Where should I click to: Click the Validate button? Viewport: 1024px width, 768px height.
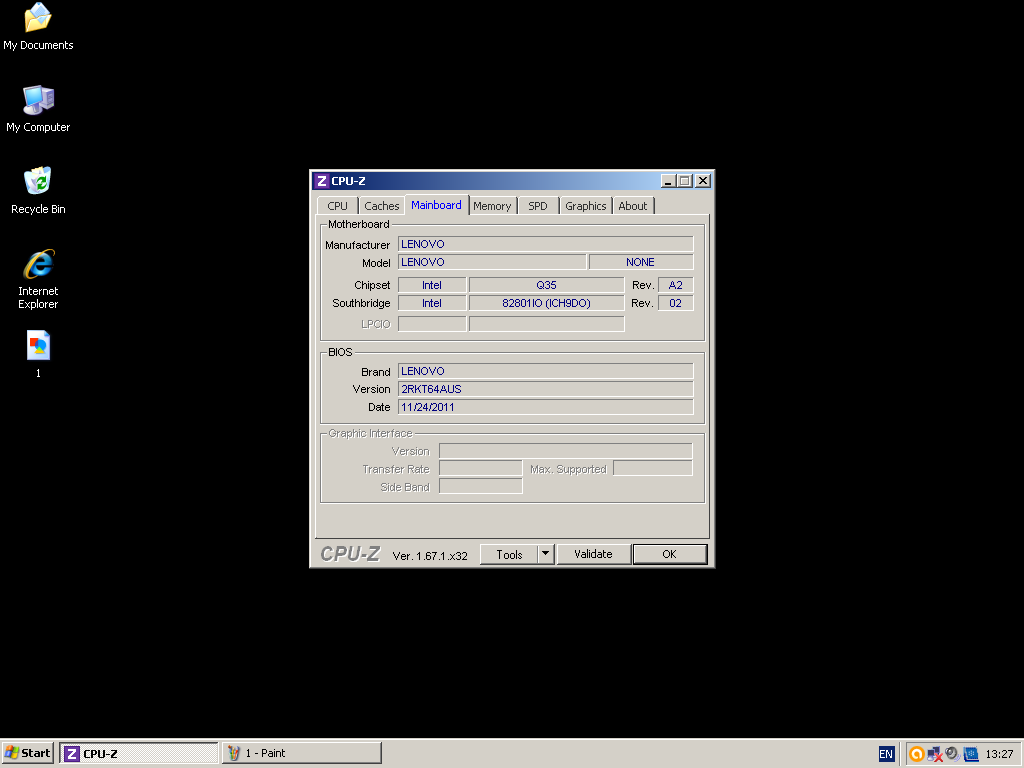(x=594, y=554)
